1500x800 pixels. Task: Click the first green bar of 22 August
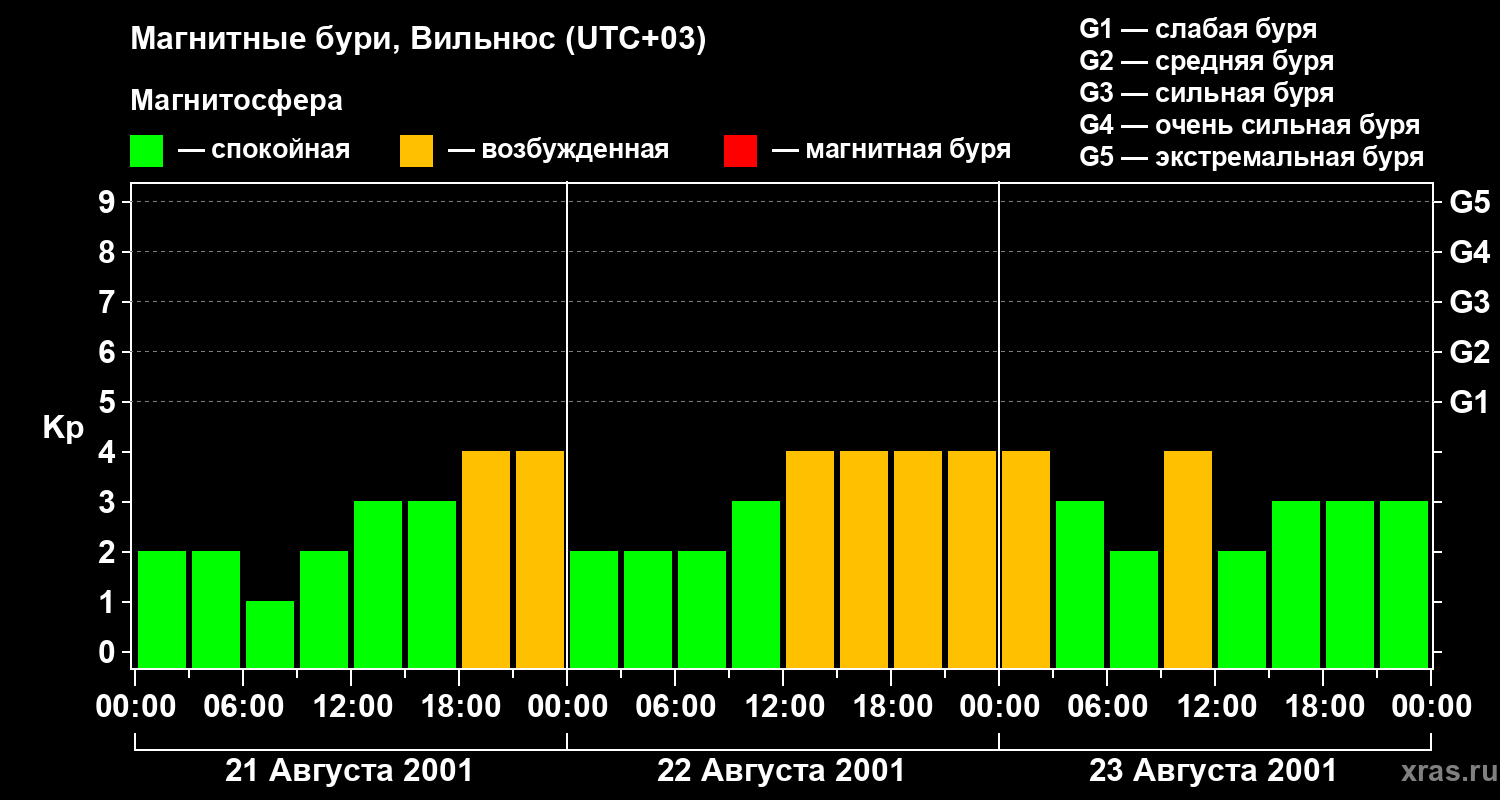[x=594, y=609]
